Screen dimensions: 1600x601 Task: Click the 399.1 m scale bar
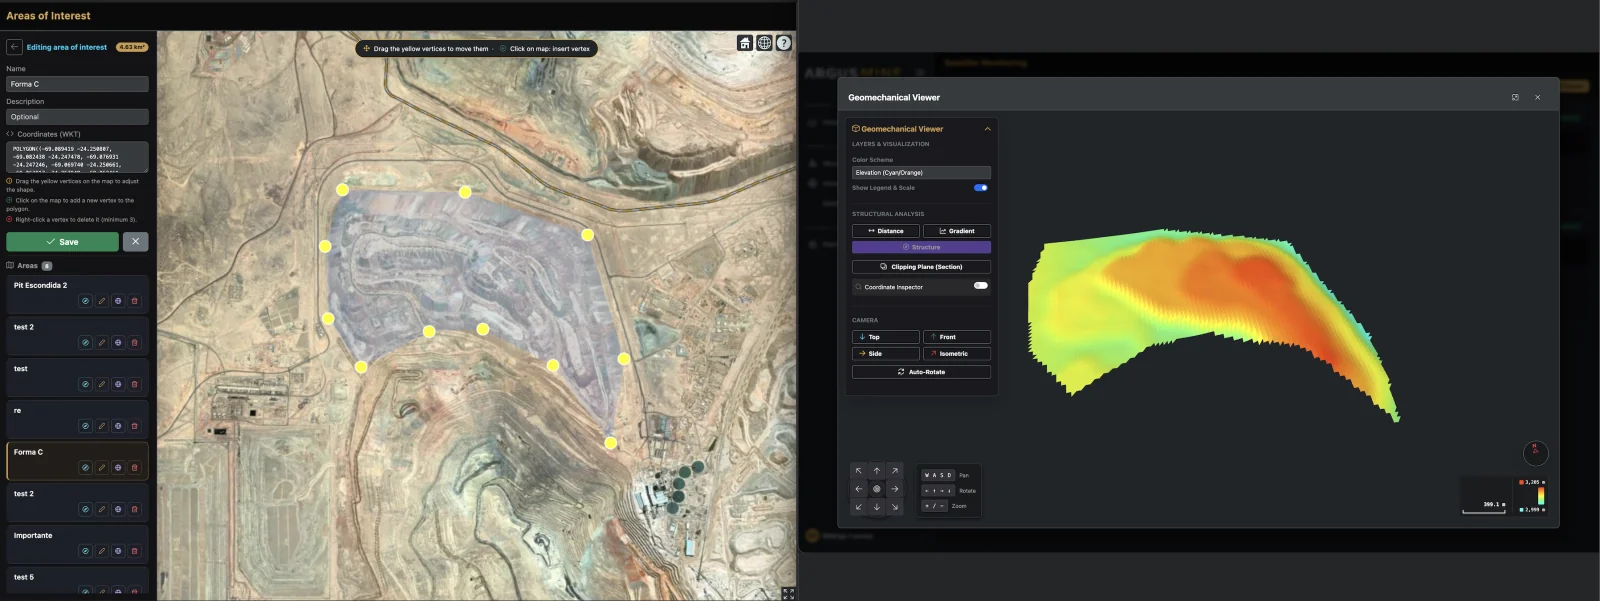[x=1484, y=508]
